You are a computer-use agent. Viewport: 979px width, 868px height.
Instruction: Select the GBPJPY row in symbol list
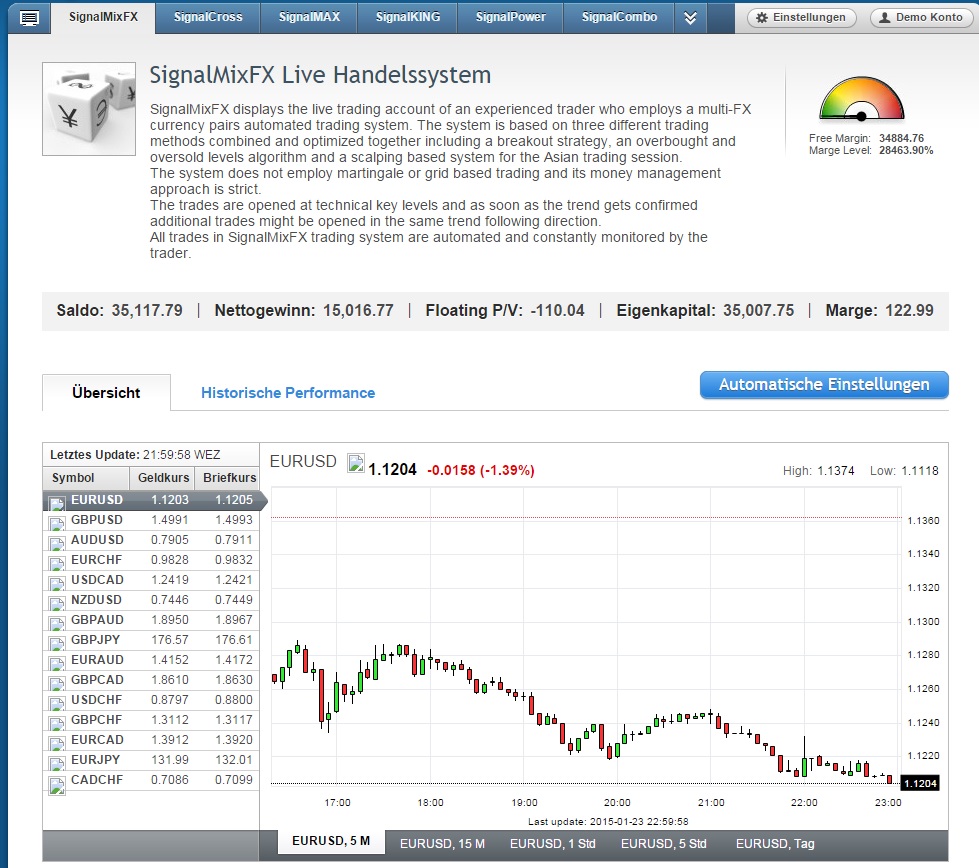point(150,640)
